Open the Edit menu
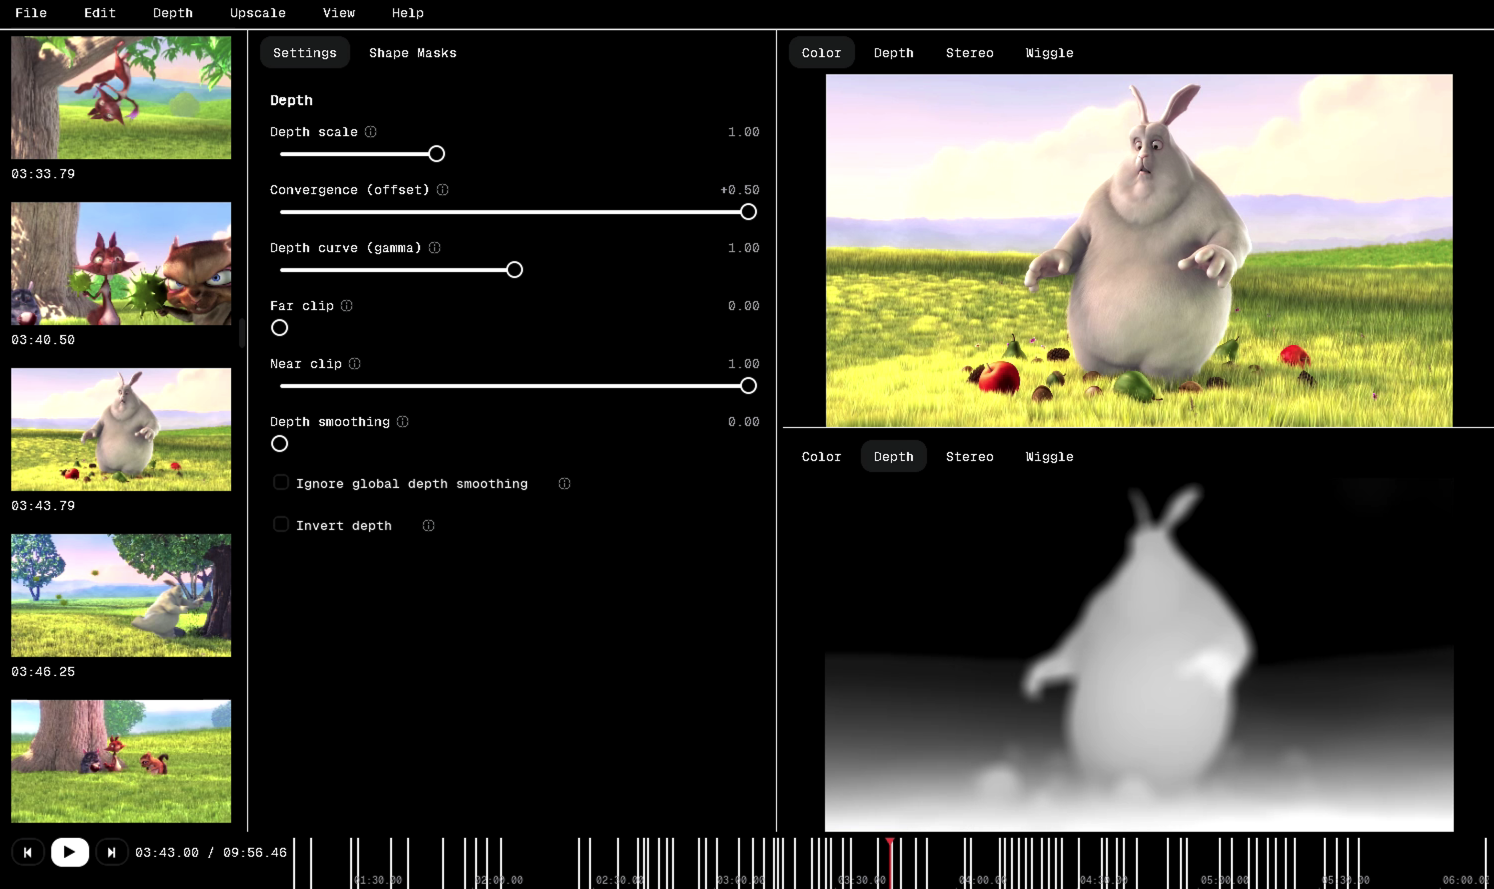This screenshot has width=1494, height=889. pos(100,13)
